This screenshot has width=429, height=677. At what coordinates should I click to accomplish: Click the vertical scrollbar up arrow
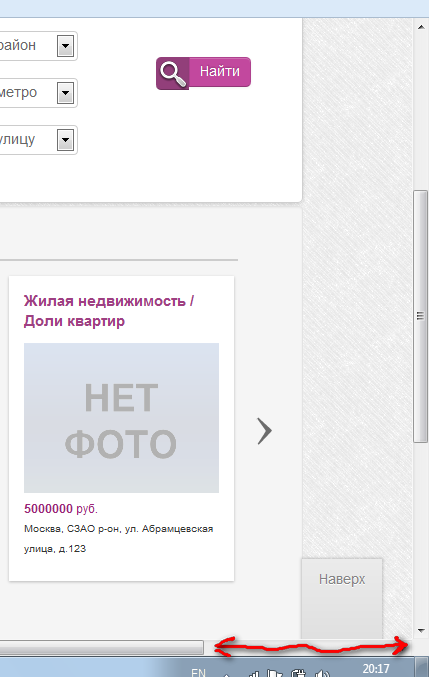coord(421,27)
